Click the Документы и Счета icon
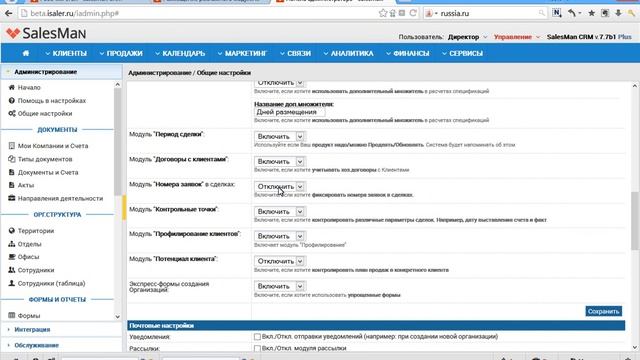This screenshot has height=360, width=640. (11, 172)
